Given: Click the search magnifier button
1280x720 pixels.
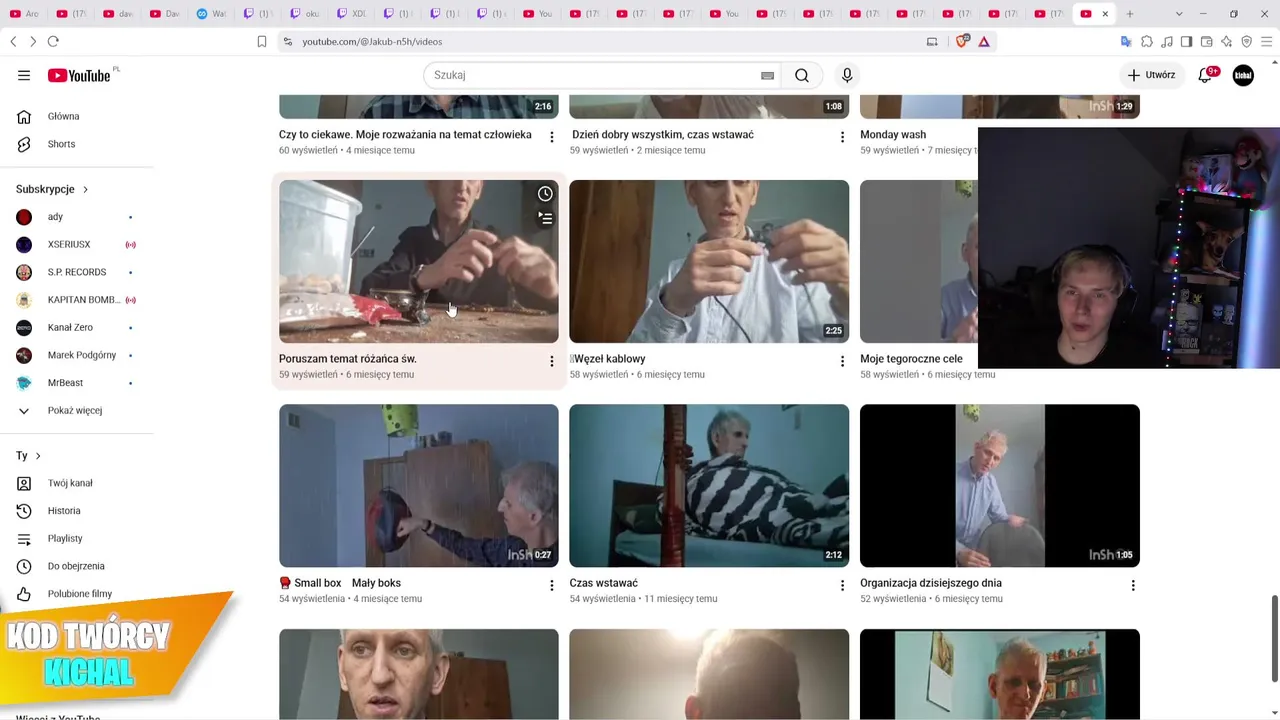Looking at the screenshot, I should [x=802, y=75].
